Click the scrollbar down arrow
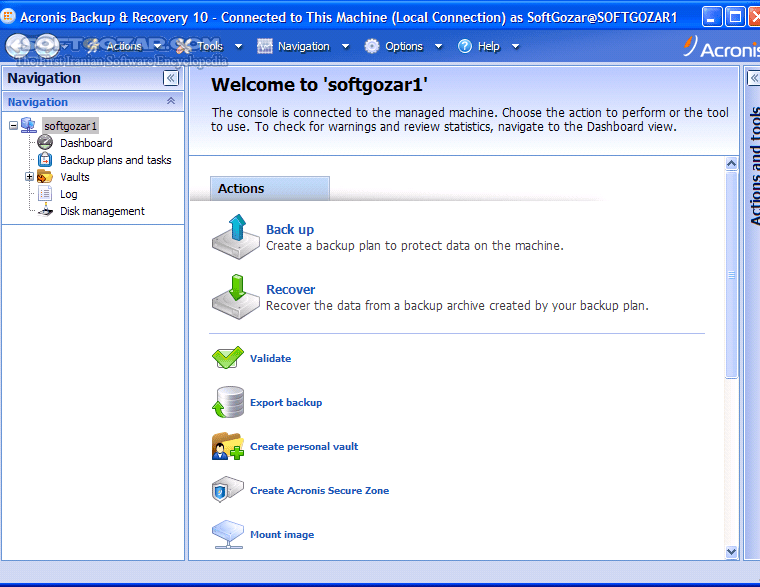This screenshot has width=760, height=587. tap(731, 552)
